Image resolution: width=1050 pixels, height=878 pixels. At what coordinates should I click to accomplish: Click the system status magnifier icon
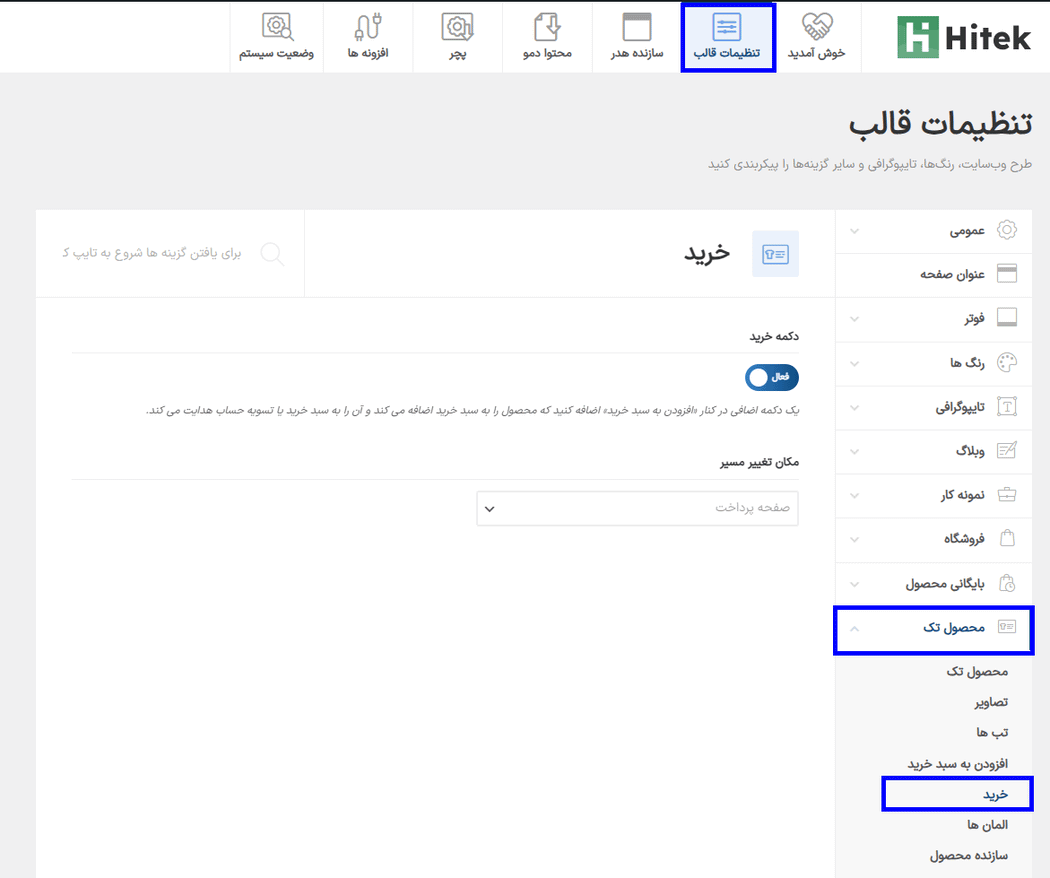pyautogui.click(x=277, y=27)
